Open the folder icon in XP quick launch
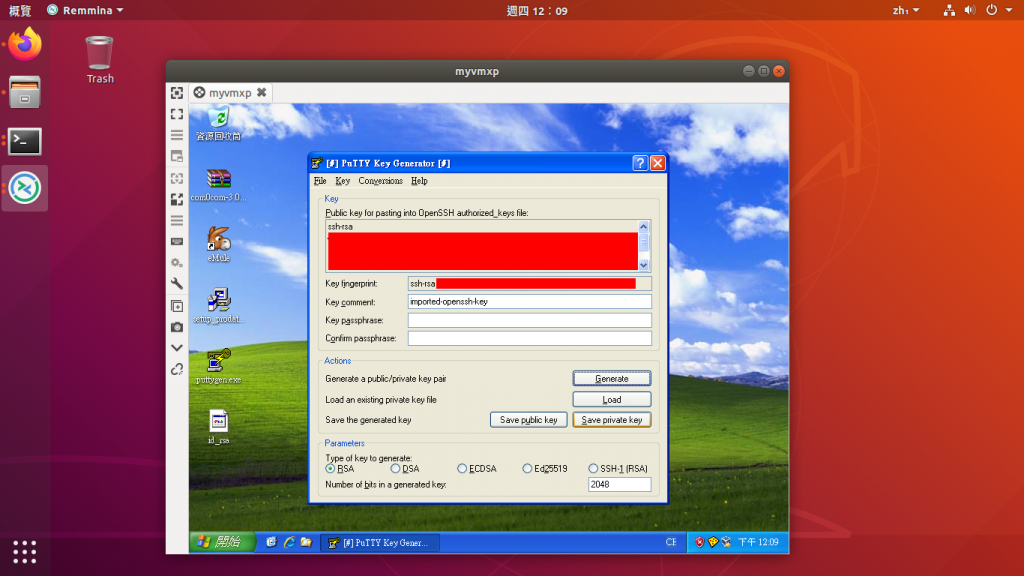 pyautogui.click(x=306, y=542)
